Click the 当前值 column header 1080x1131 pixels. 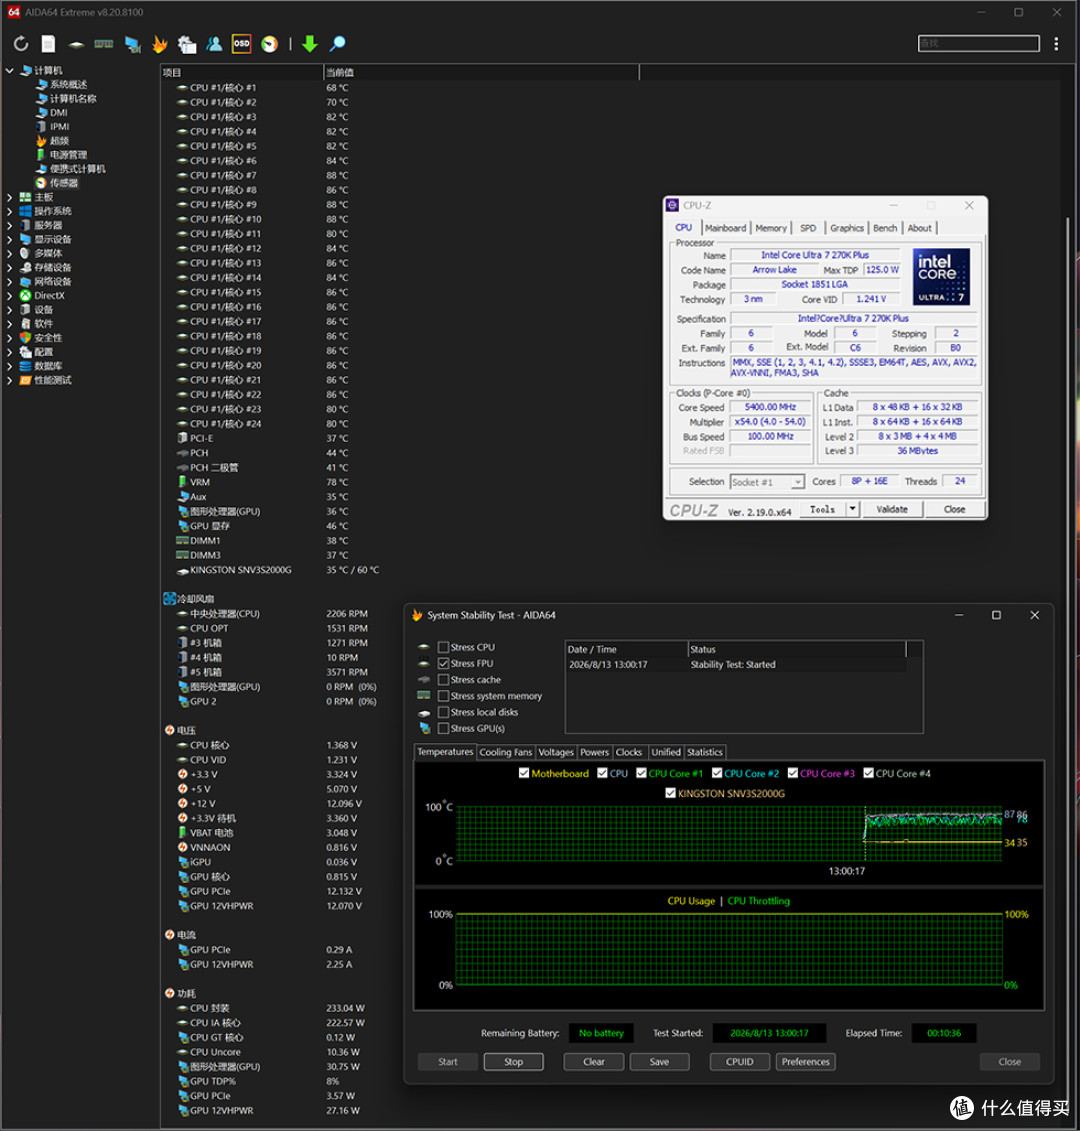[x=480, y=72]
